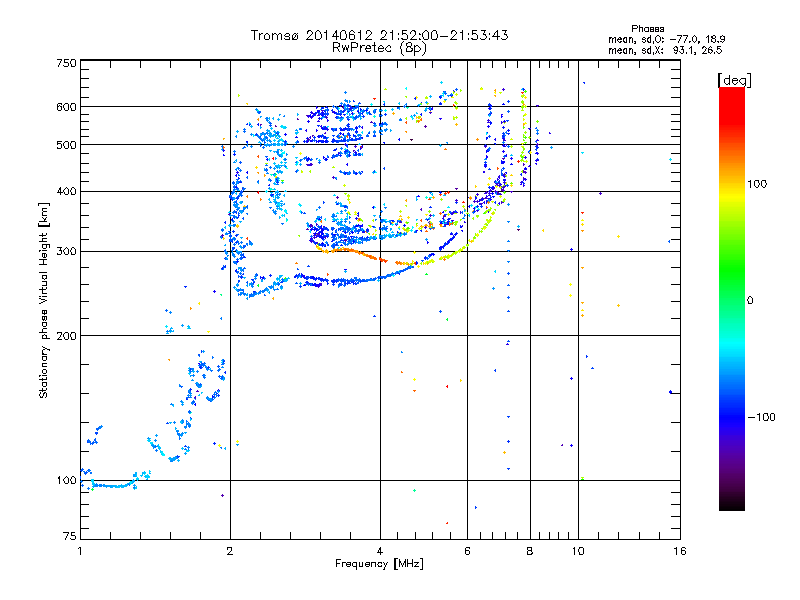Click the y-axis label "75"

[70, 536]
